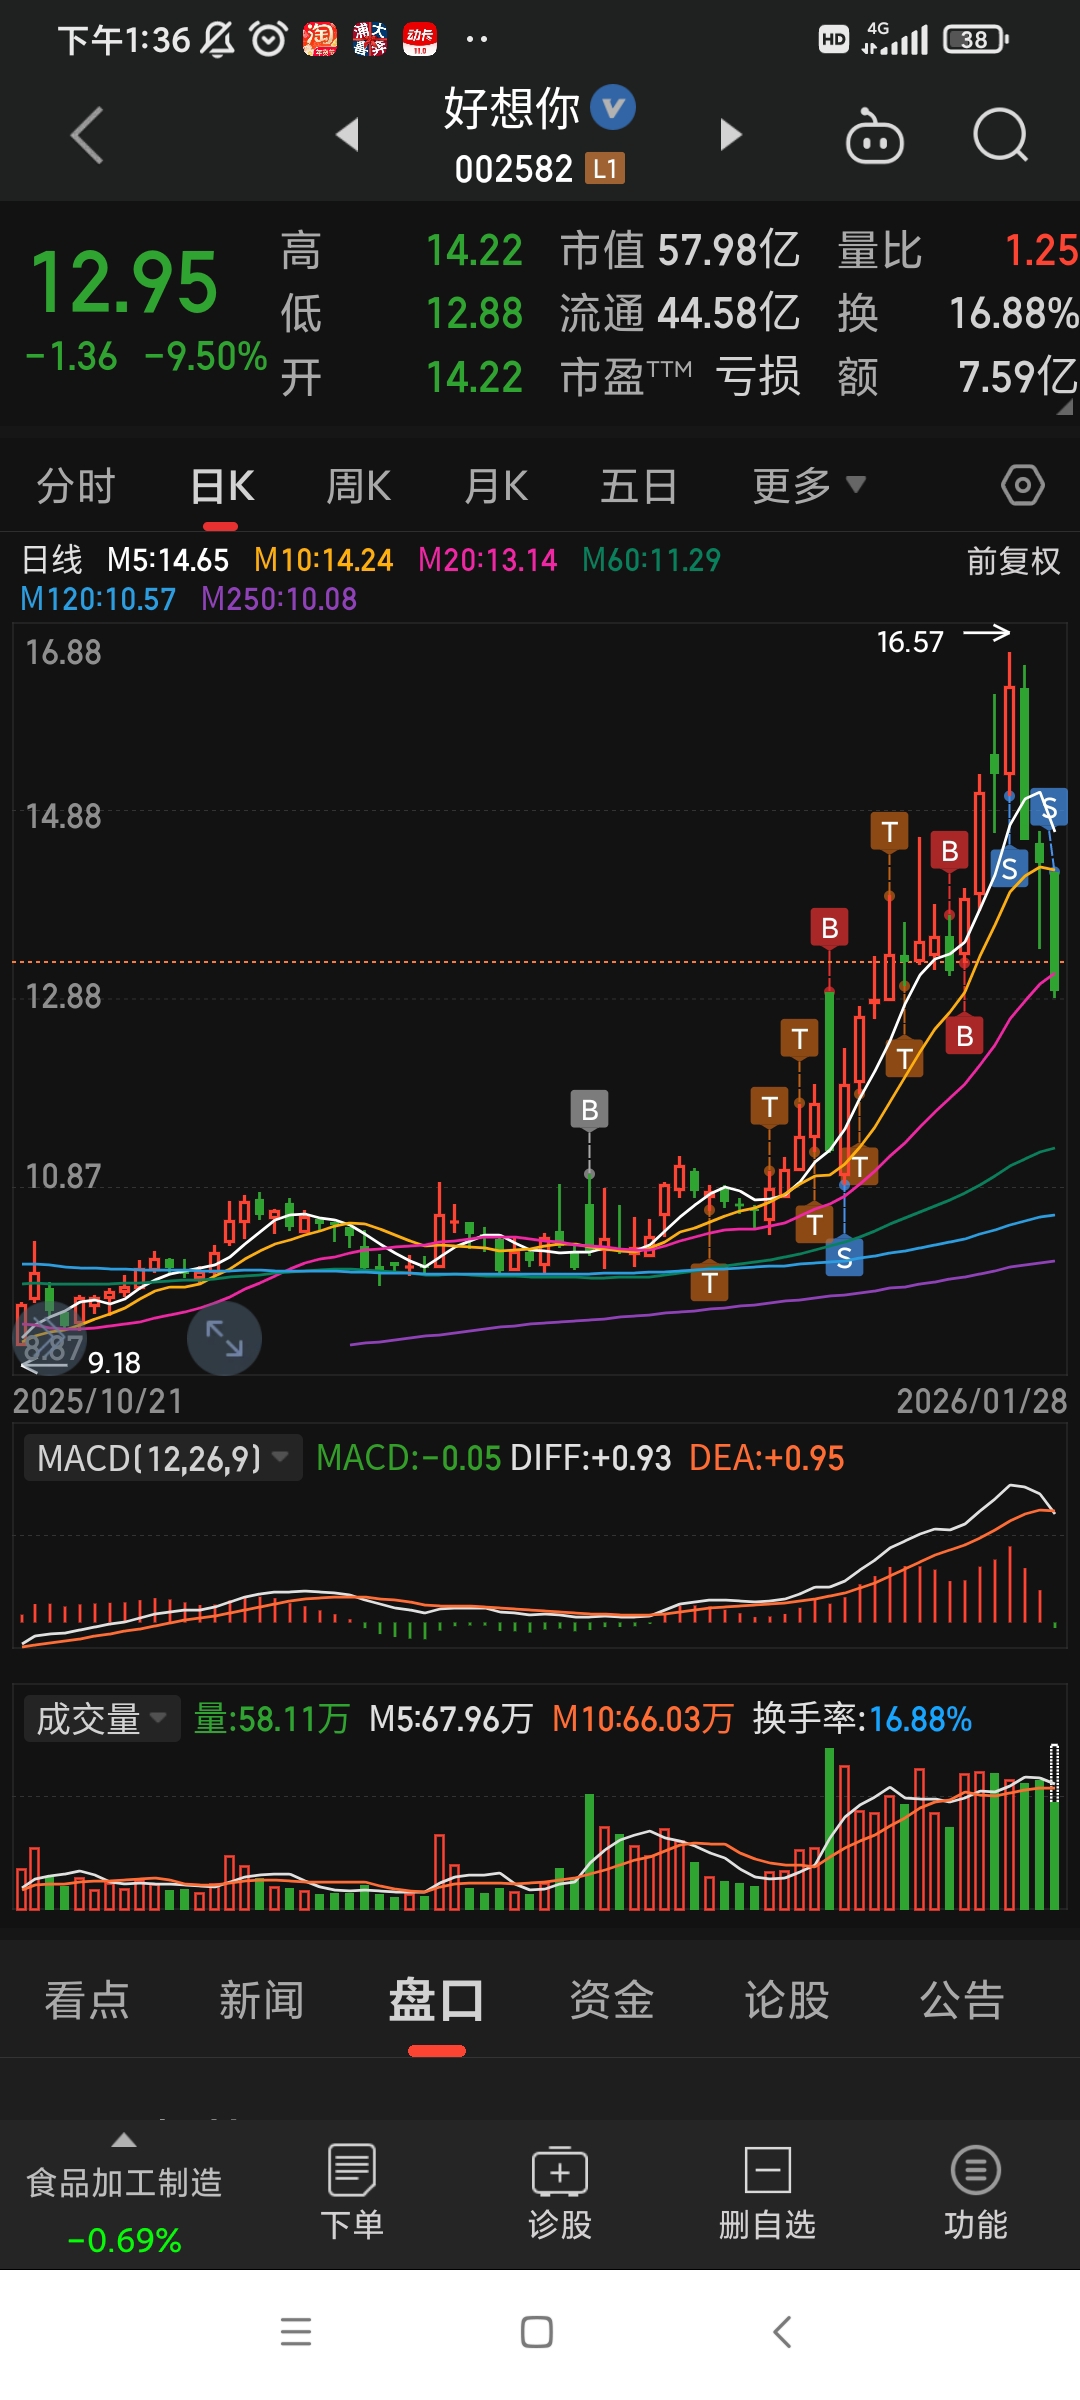This screenshot has width=1080, height=2400.
Task: Tap the 诊股 diagnosis icon
Action: [560, 2193]
